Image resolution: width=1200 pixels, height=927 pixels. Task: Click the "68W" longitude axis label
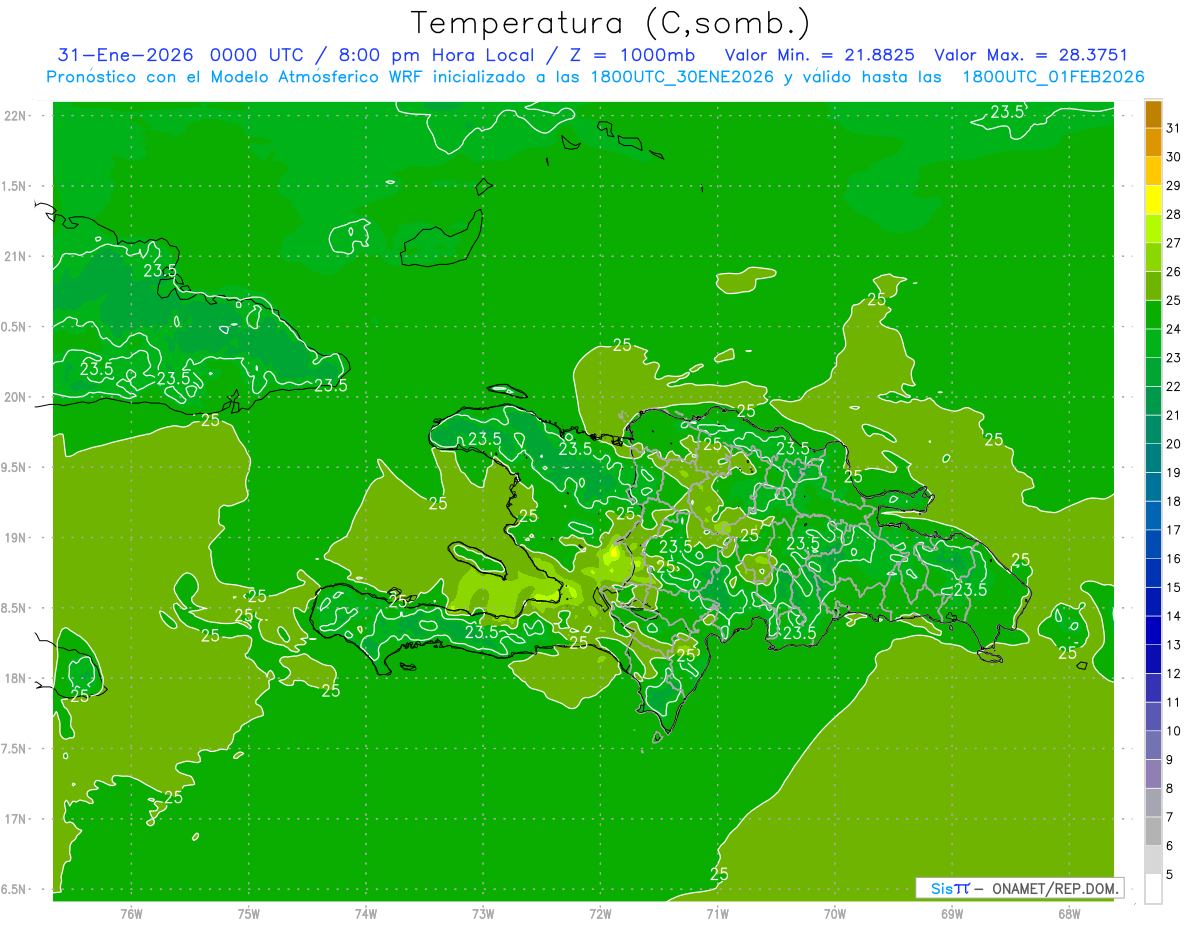point(1069,914)
